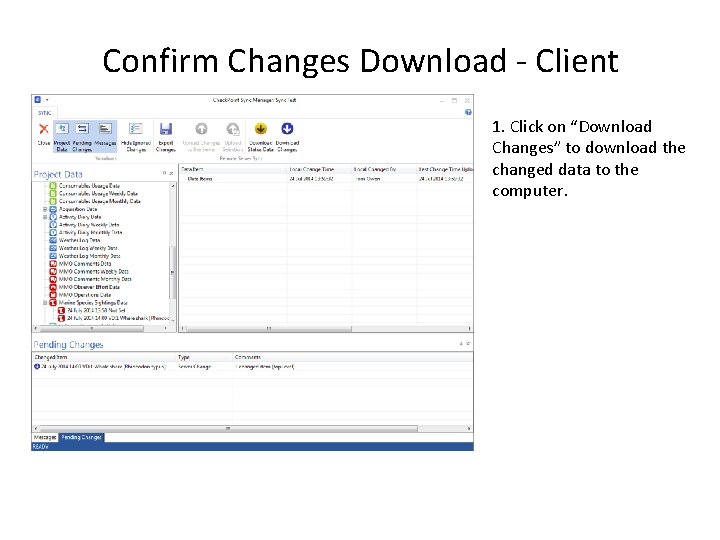Select the Whale shark pending change row
720x540 pixels.
(252, 367)
